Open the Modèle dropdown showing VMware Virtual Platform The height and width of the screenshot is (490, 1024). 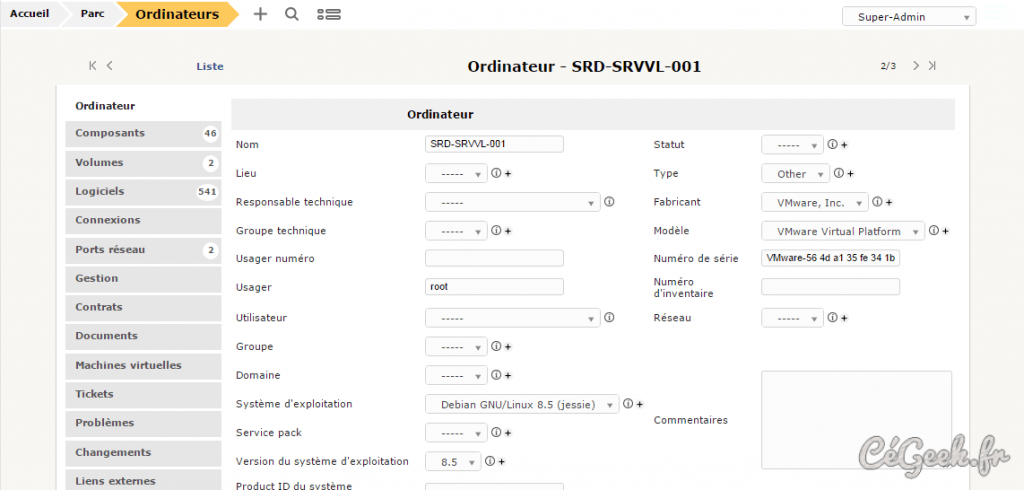tap(843, 231)
